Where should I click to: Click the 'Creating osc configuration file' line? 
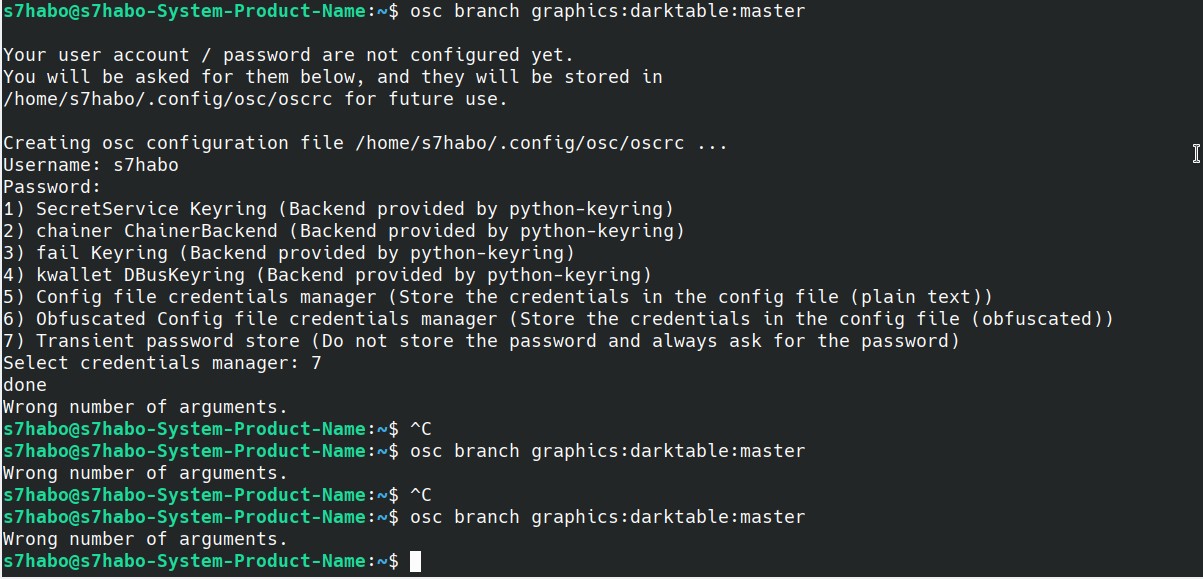365,143
